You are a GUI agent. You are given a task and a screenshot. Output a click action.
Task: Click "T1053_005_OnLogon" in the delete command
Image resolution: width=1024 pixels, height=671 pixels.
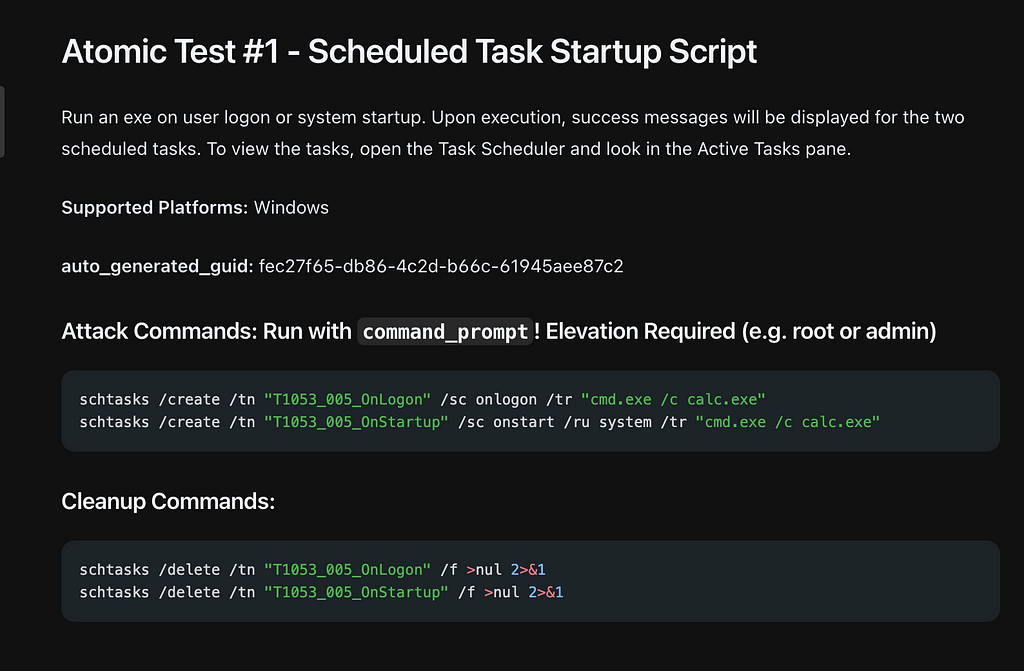[x=347, y=570]
